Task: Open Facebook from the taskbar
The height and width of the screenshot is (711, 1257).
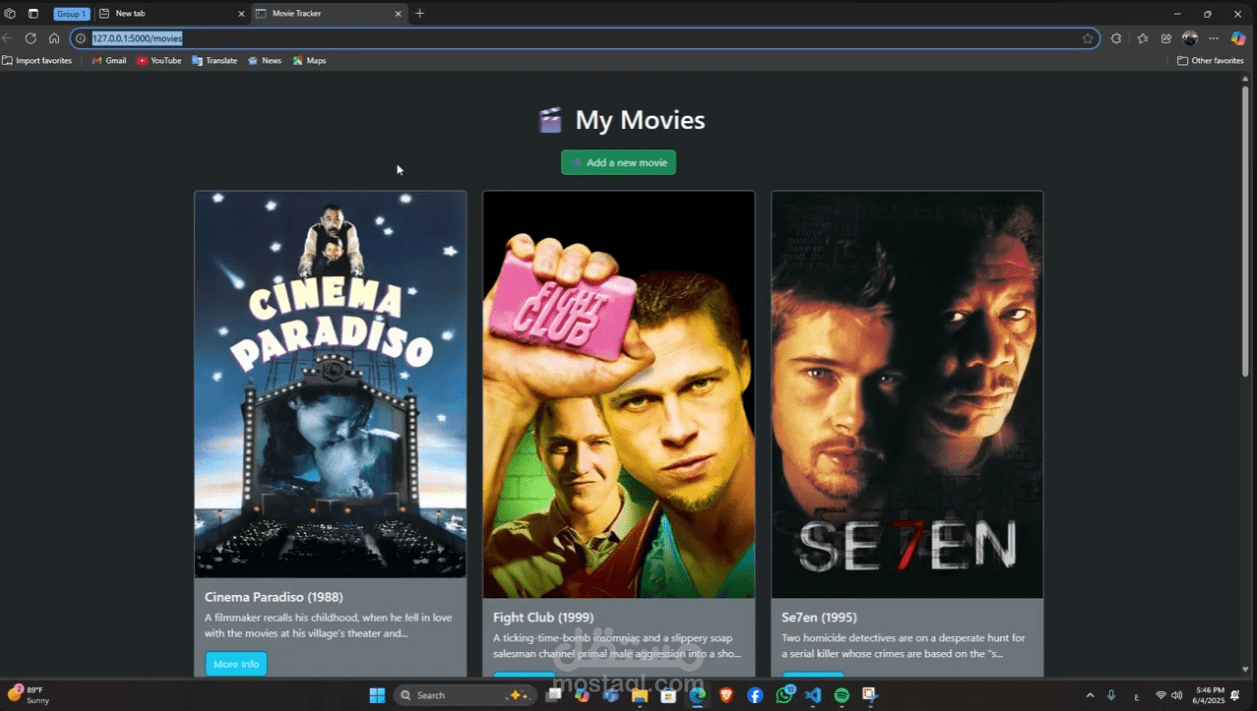Action: [755, 695]
